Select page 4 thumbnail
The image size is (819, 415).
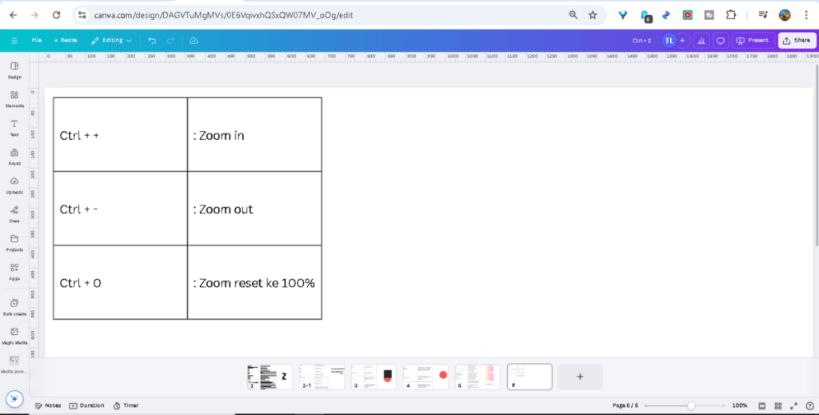point(426,377)
